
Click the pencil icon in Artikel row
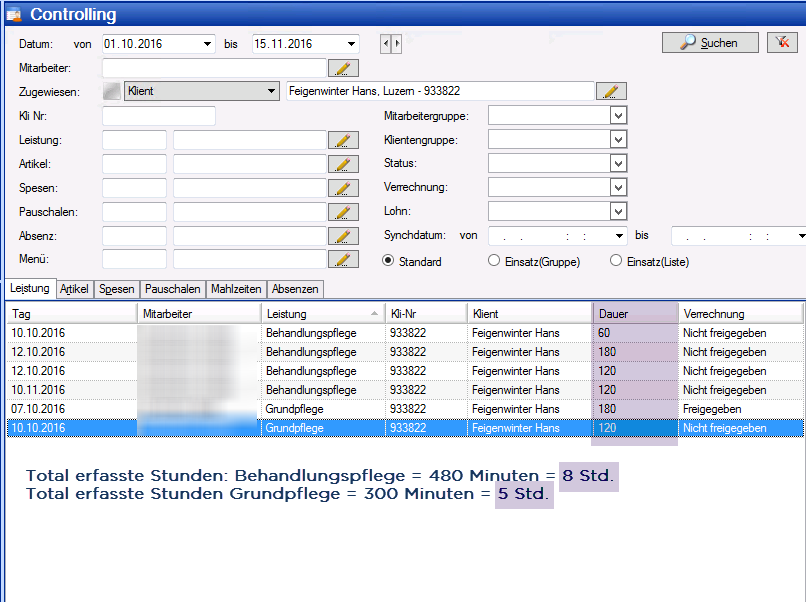(x=343, y=164)
